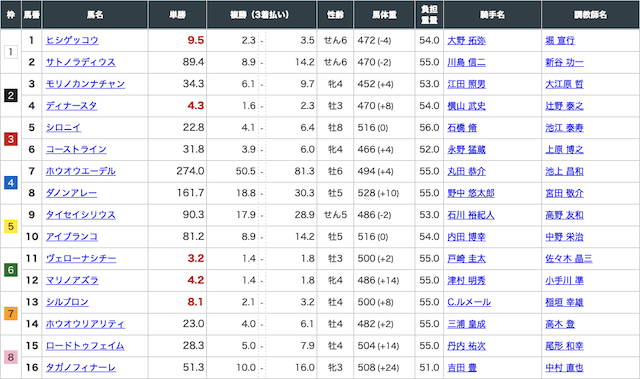
Task: Open horse ディナースタ link
Action: (x=71, y=106)
